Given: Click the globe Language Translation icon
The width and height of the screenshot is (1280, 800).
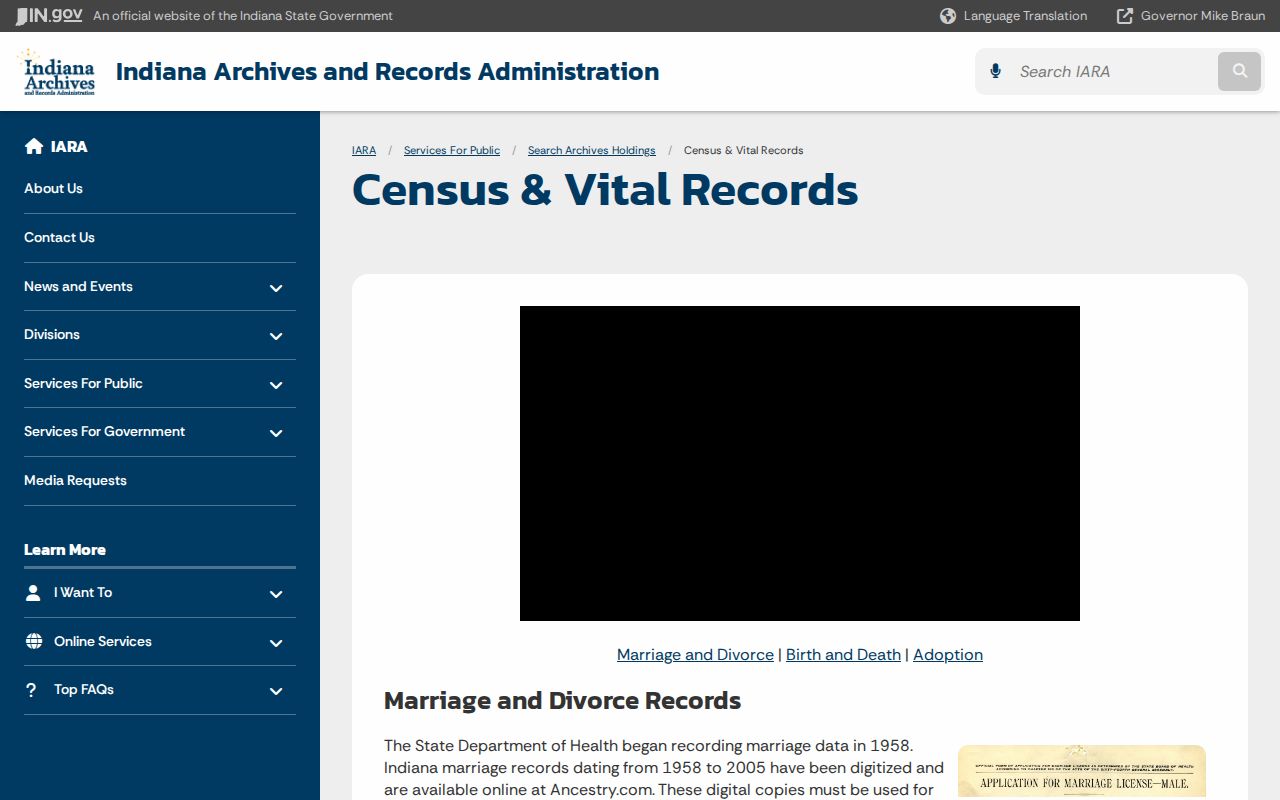Looking at the screenshot, I should (948, 16).
